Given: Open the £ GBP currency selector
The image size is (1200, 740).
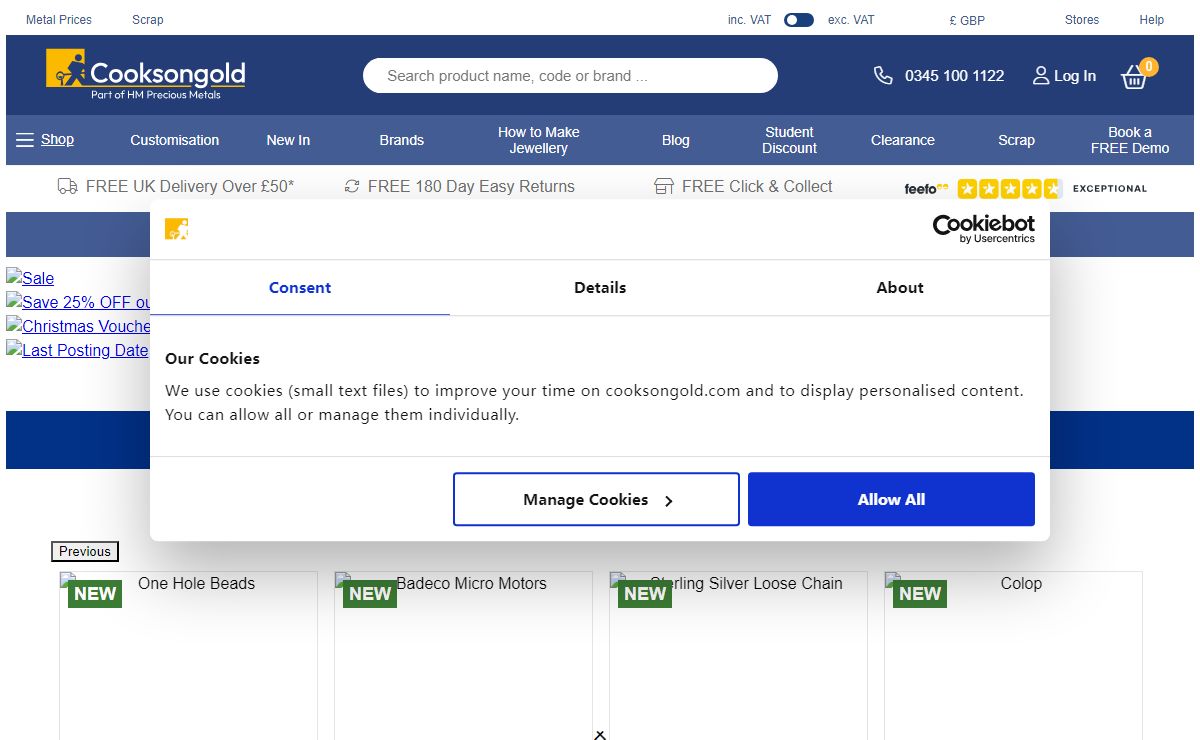Looking at the screenshot, I should click(x=967, y=20).
